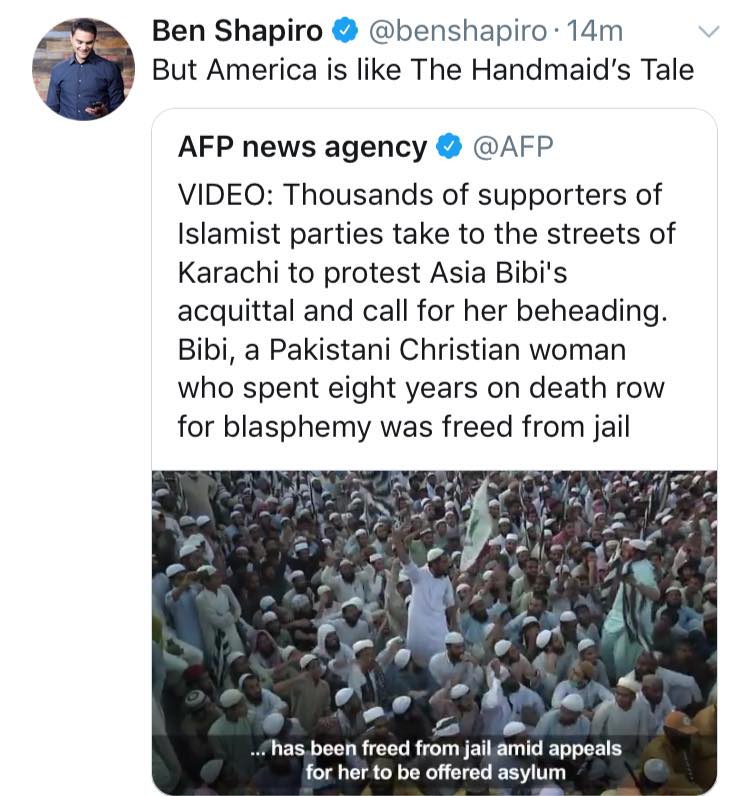750x796 pixels.
Task: Click the phrase 'freed from jail' in tweet
Action: [536, 426]
